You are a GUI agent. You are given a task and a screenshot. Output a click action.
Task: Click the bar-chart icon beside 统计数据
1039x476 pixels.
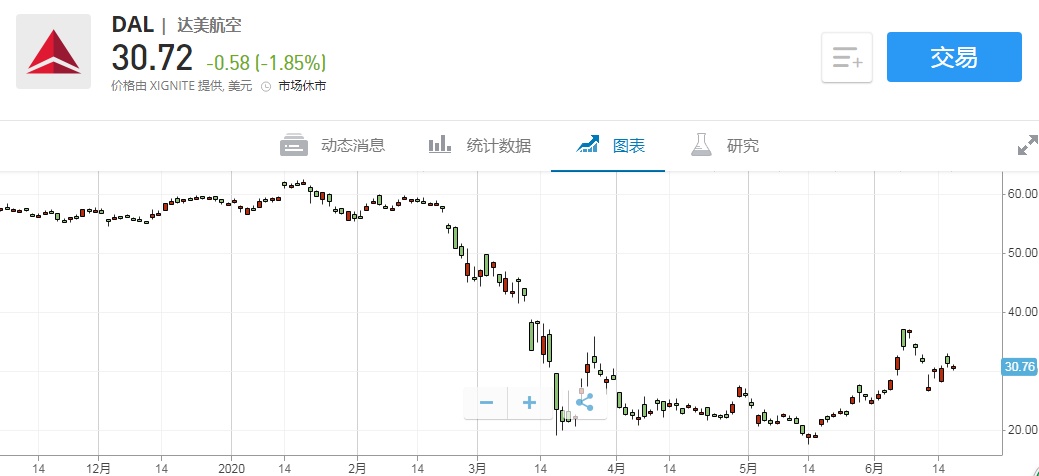pos(441,145)
